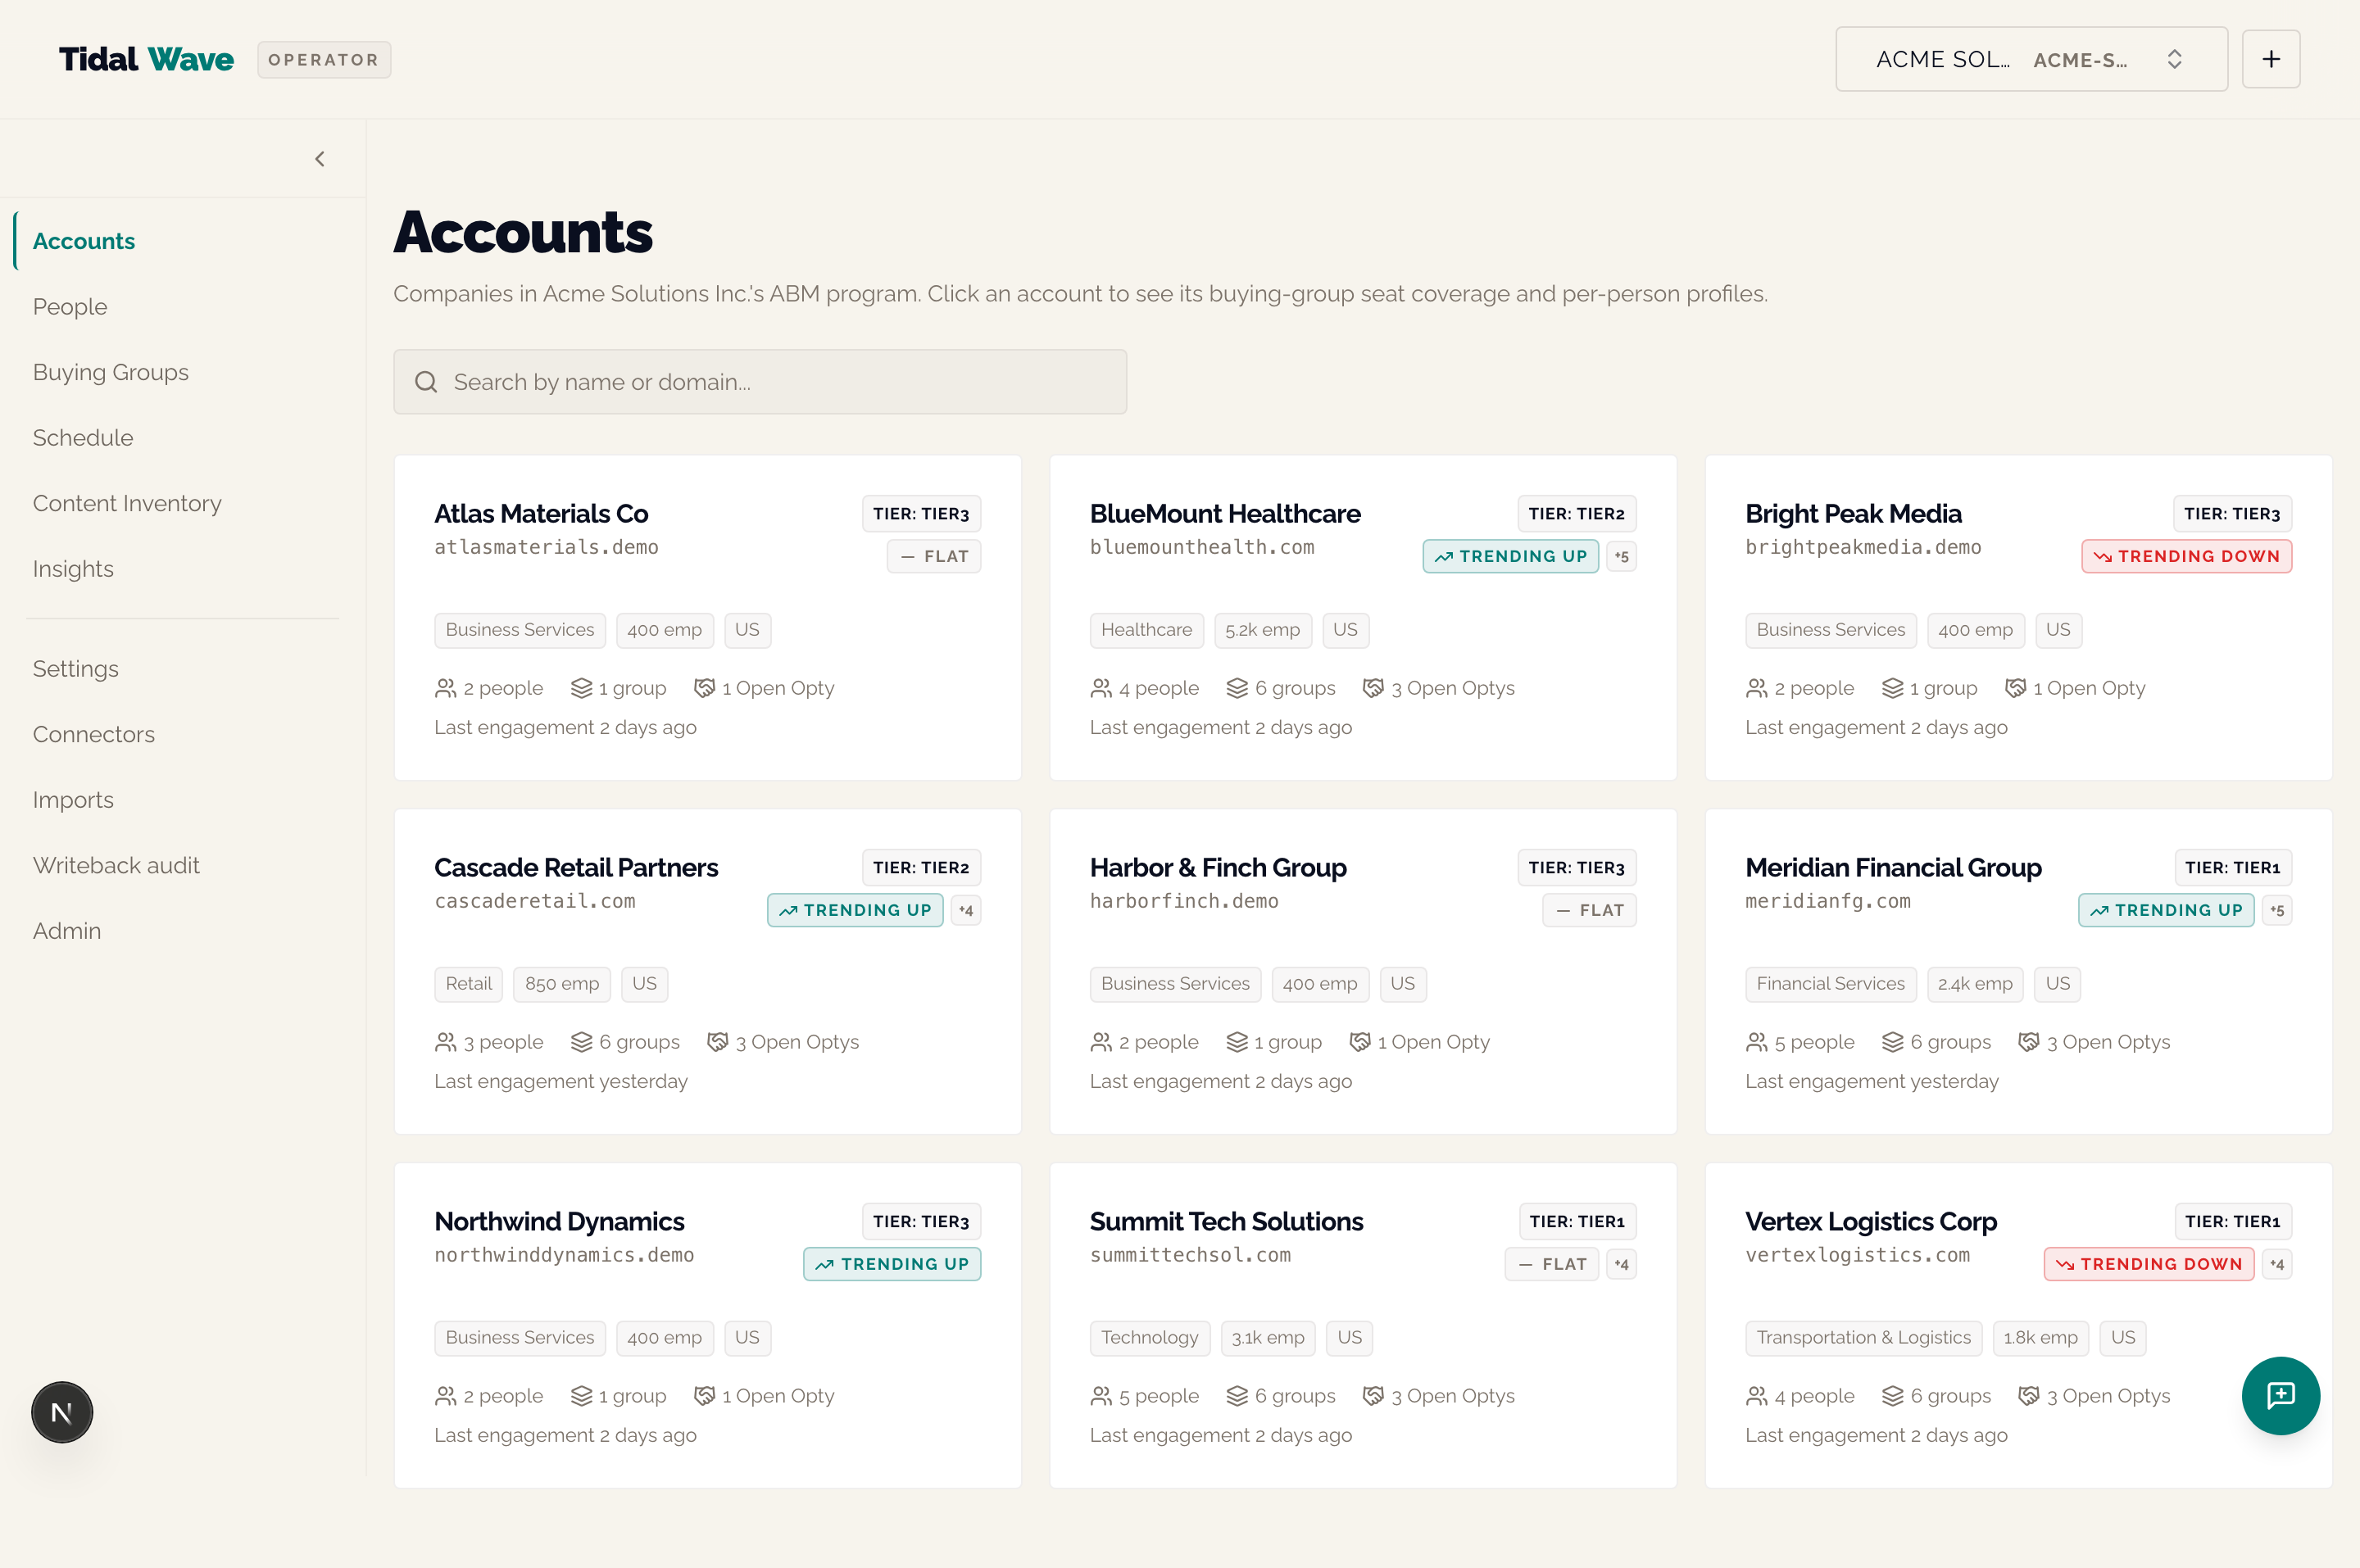Open Writeback audit page

[x=116, y=865]
